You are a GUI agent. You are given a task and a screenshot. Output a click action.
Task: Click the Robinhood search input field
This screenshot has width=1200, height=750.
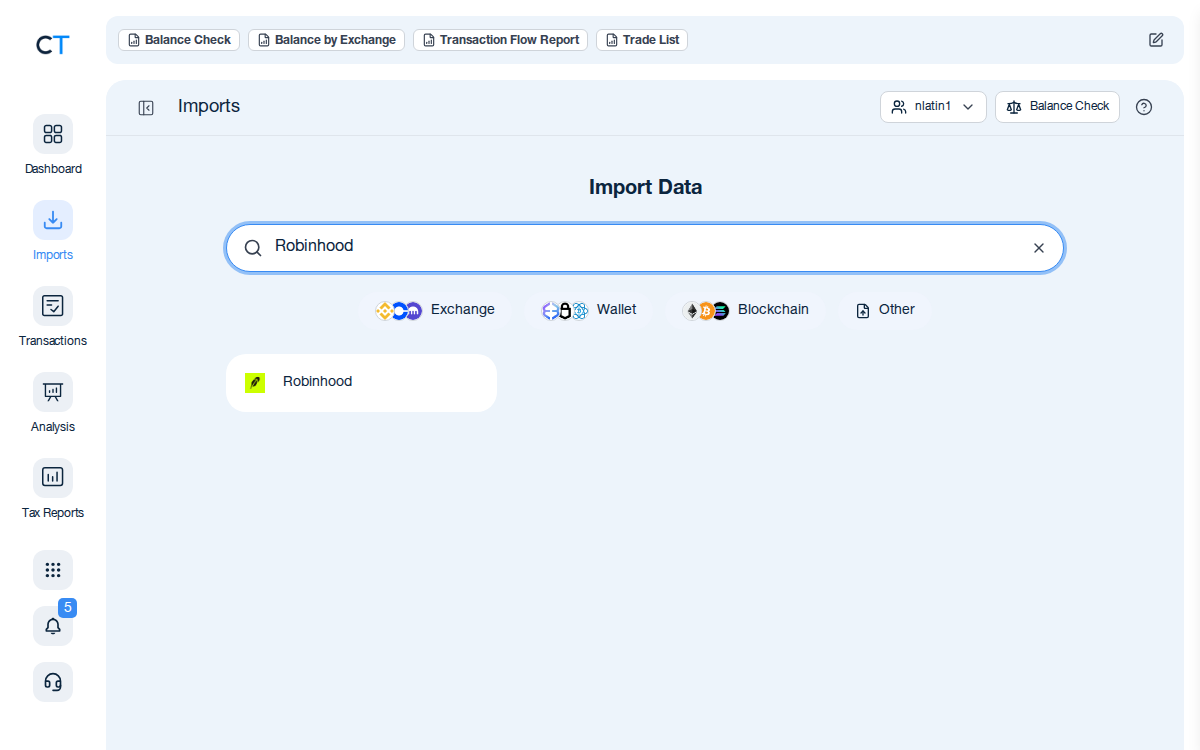tap(645, 248)
